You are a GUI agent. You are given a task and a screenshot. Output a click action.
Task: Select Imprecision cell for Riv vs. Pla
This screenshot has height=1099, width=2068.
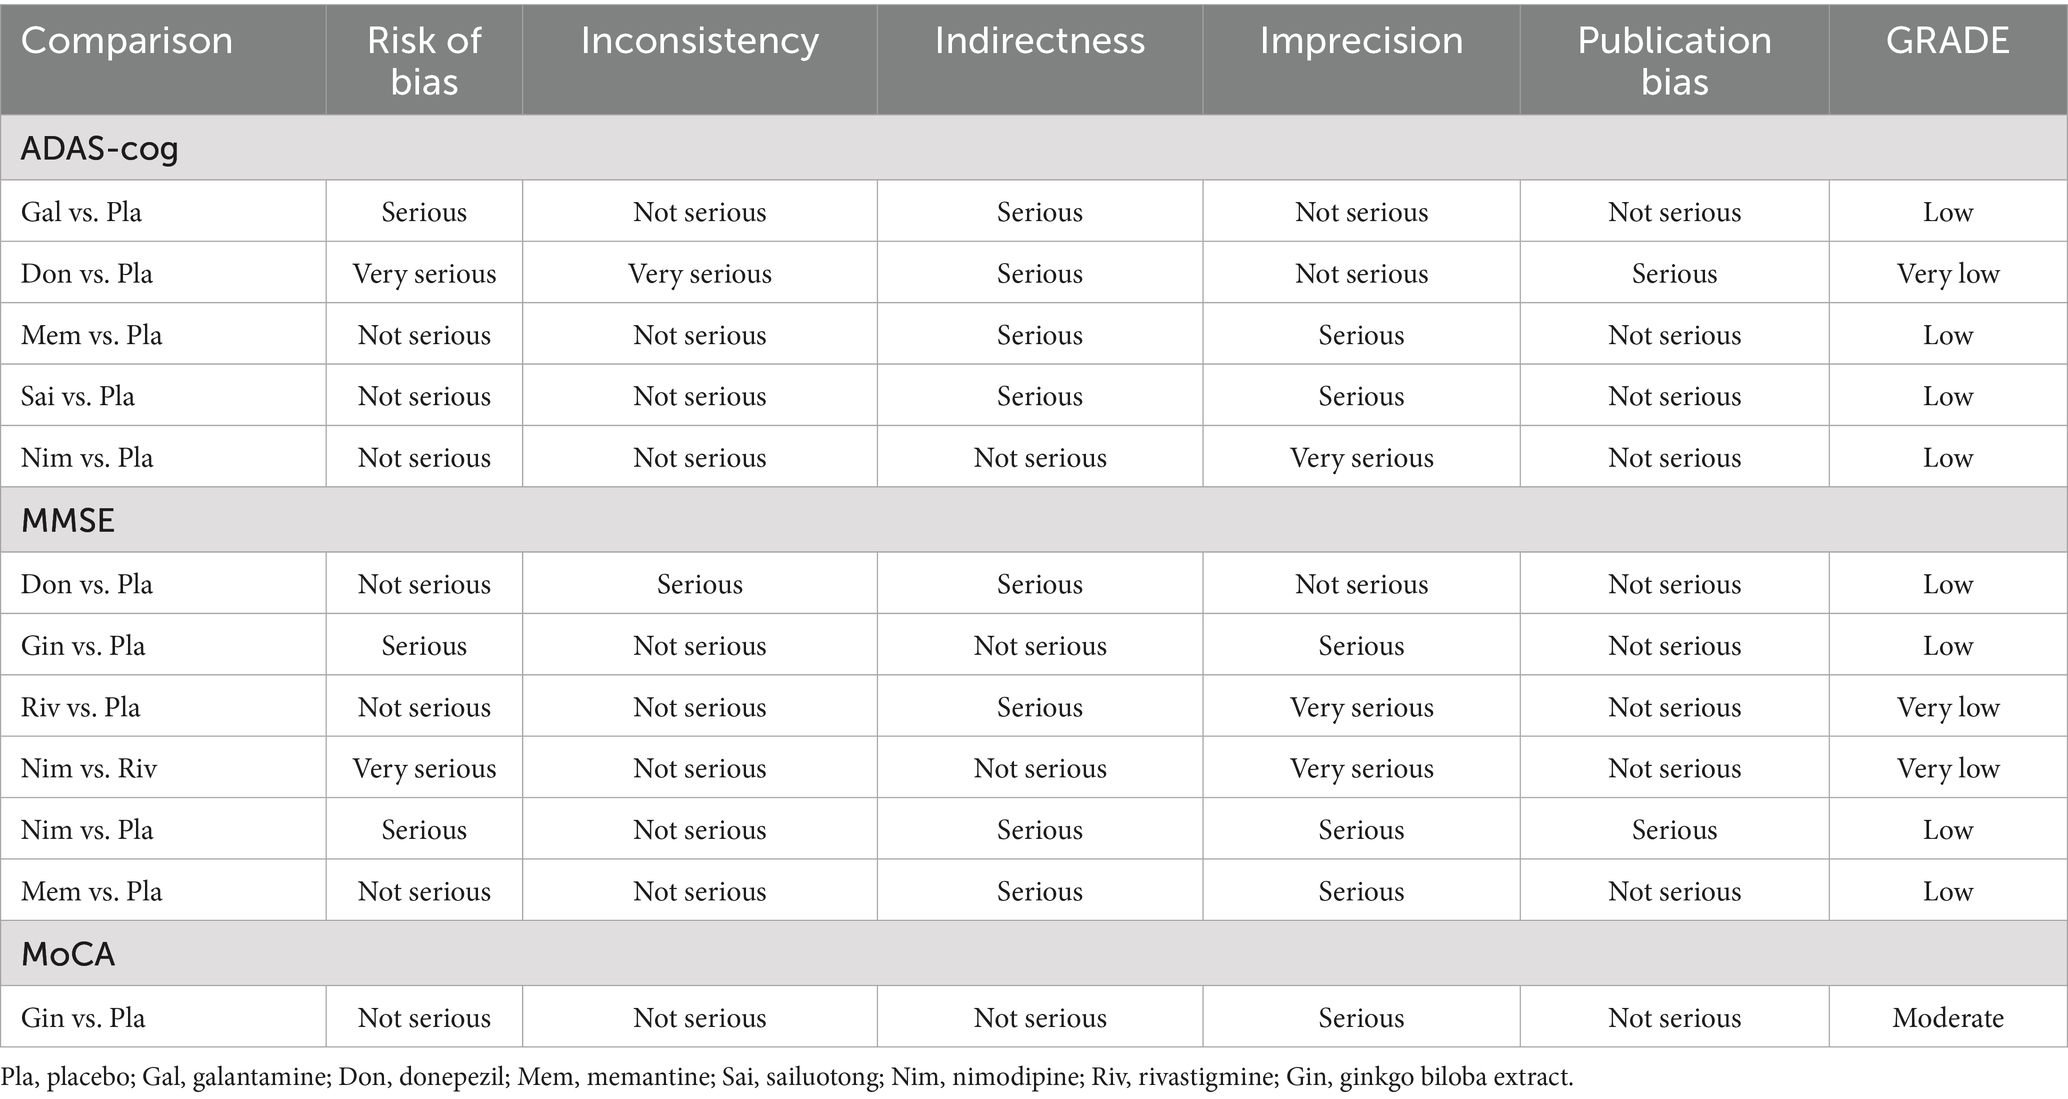tap(1361, 707)
